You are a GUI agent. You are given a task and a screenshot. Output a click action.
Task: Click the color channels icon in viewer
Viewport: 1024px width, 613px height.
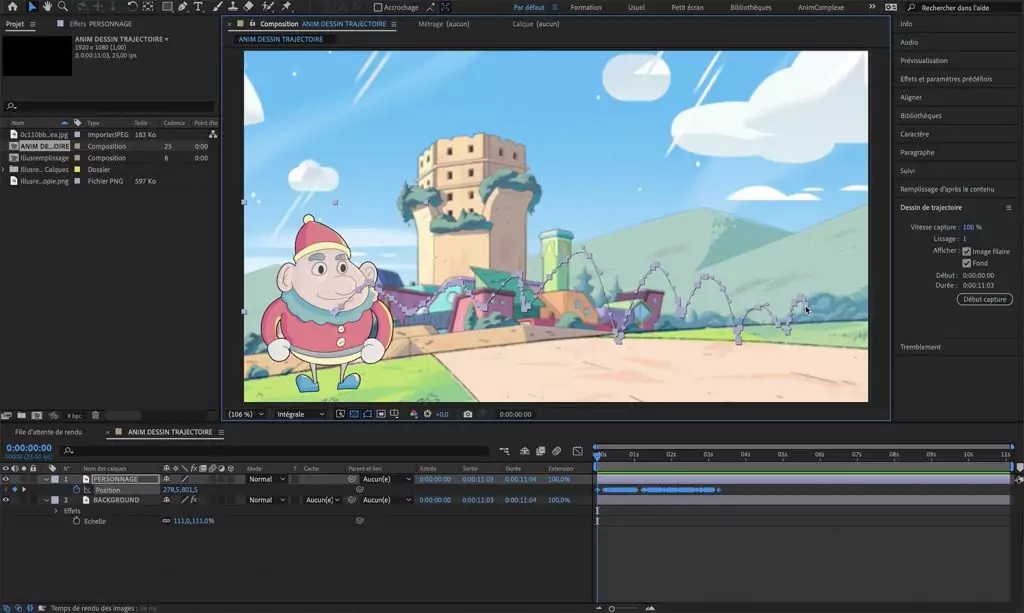coord(413,414)
